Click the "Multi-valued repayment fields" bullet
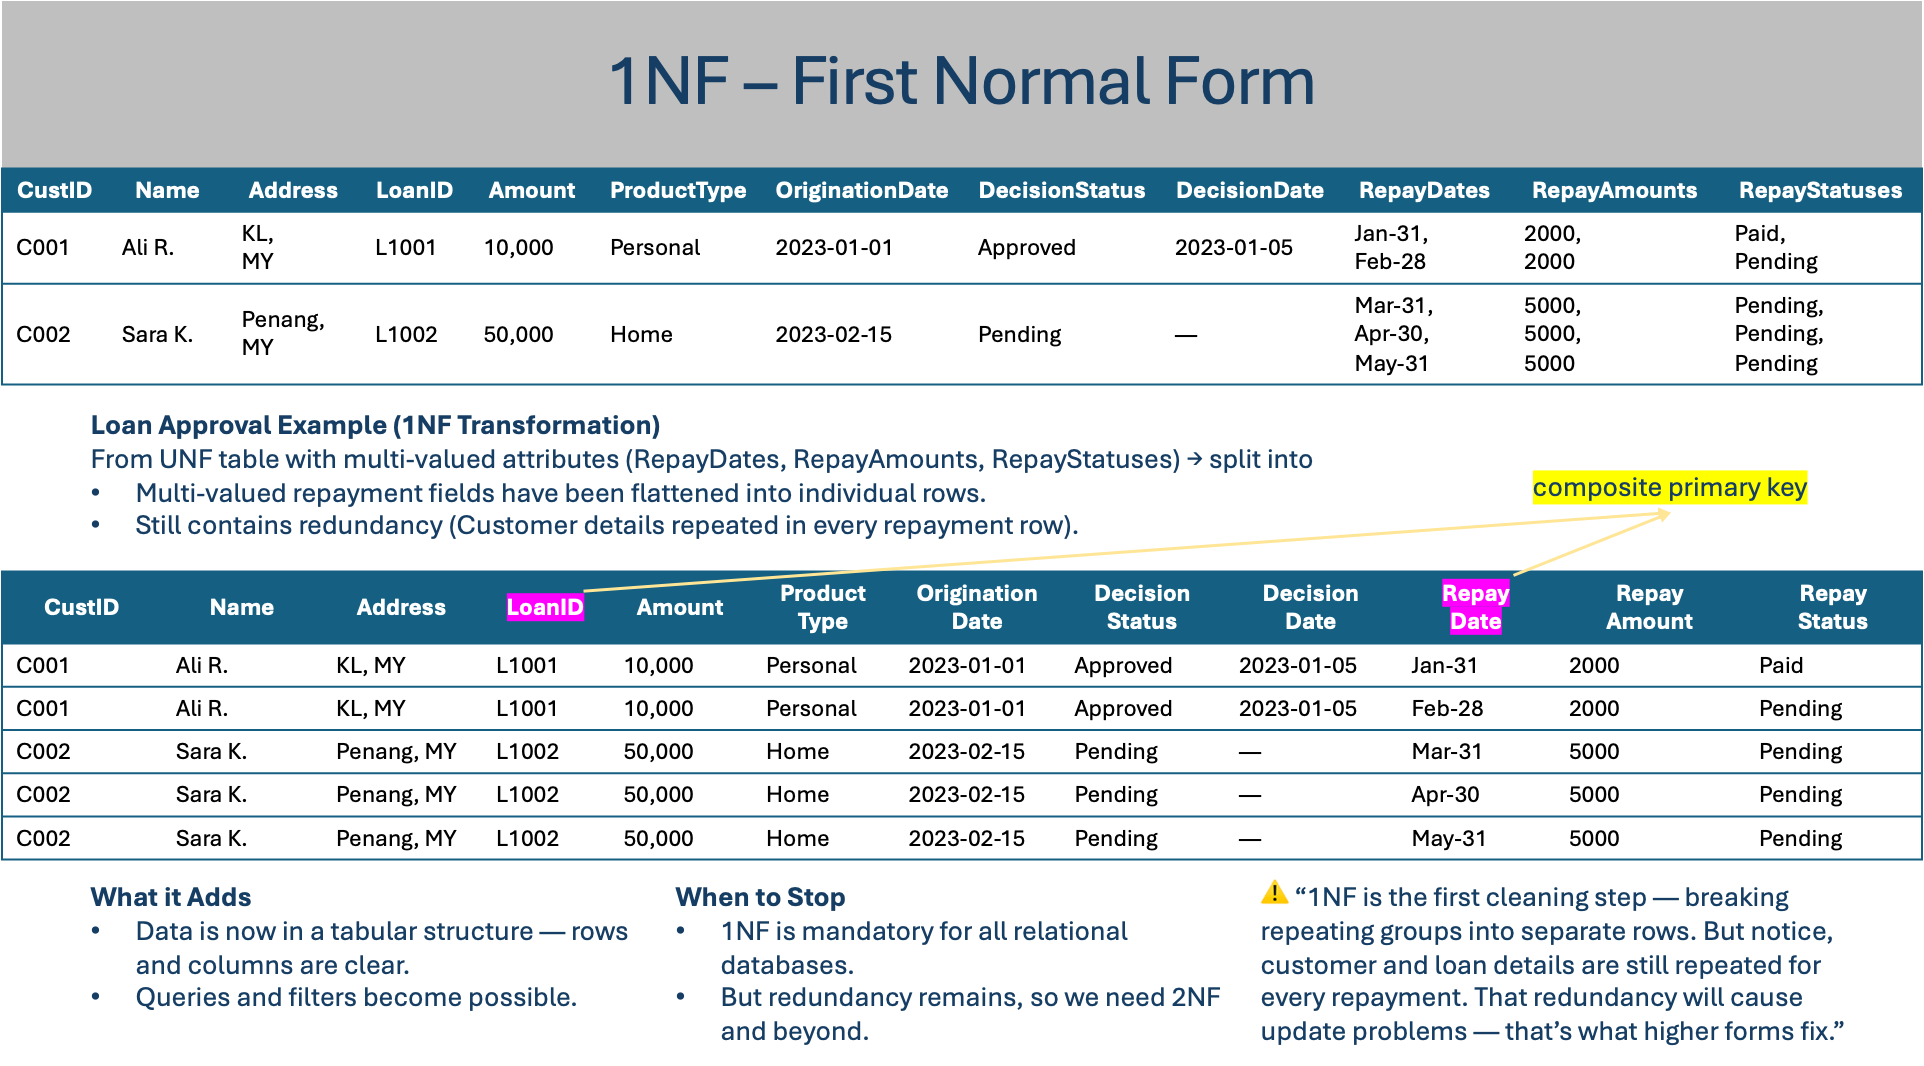 pyautogui.click(x=560, y=493)
